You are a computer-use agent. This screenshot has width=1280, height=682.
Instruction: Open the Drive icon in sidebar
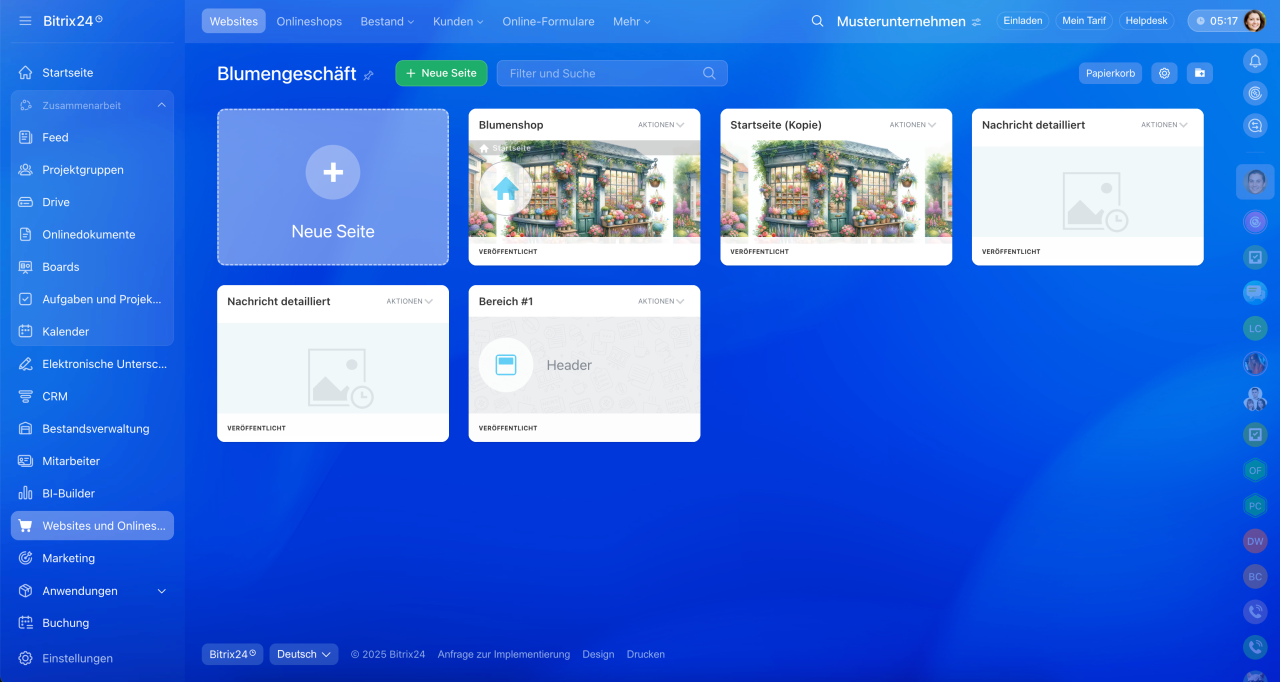pyautogui.click(x=26, y=202)
